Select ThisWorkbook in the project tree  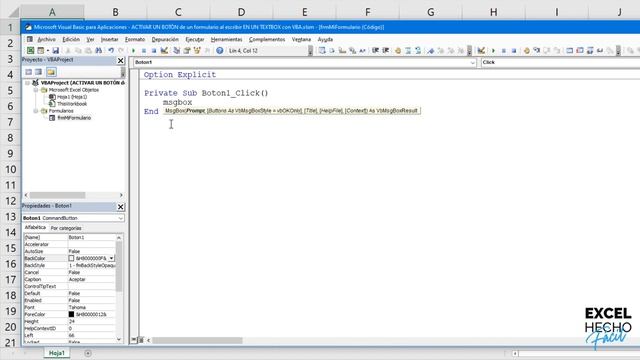(72, 104)
